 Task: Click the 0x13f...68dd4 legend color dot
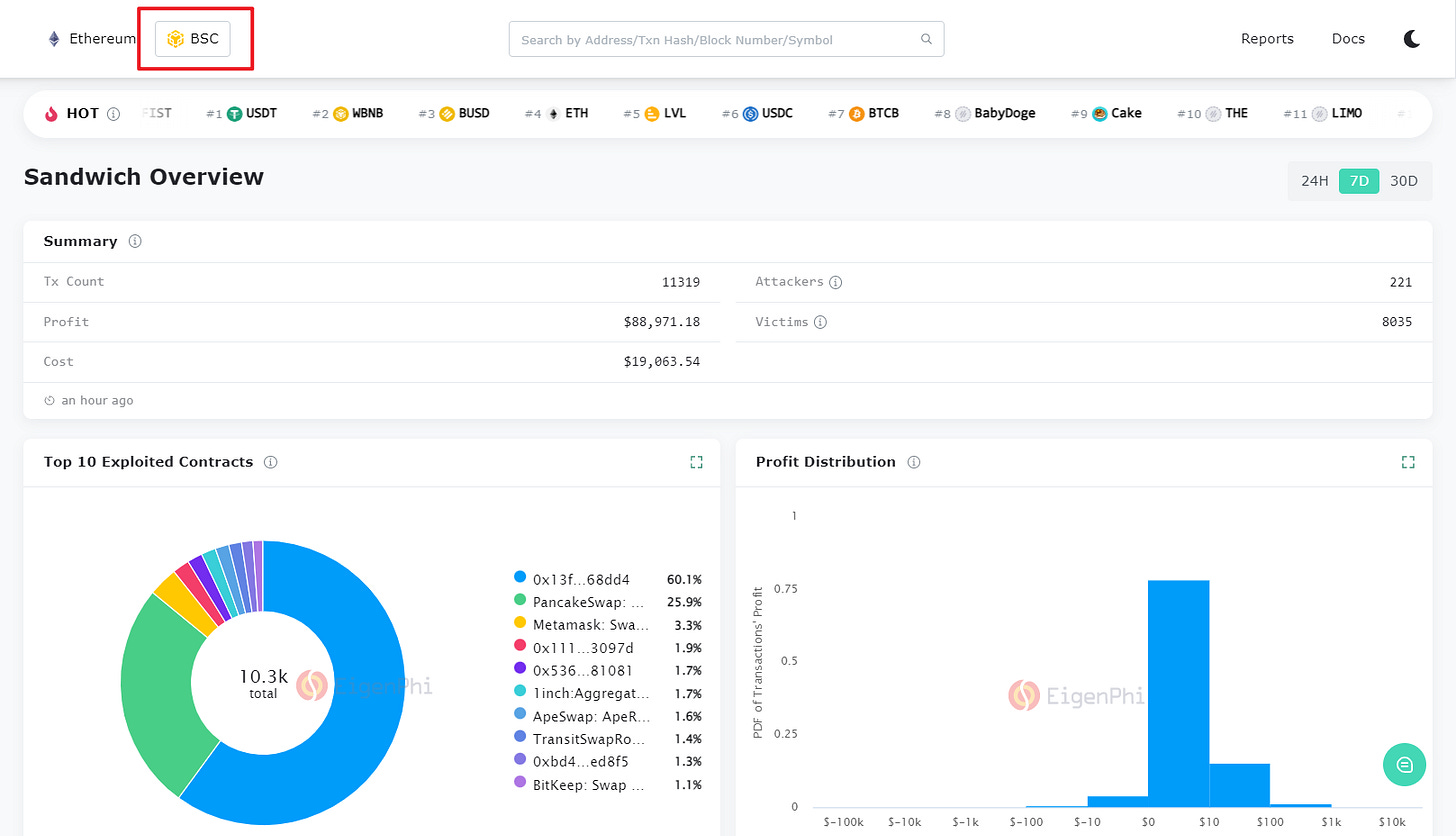[x=519, y=578]
